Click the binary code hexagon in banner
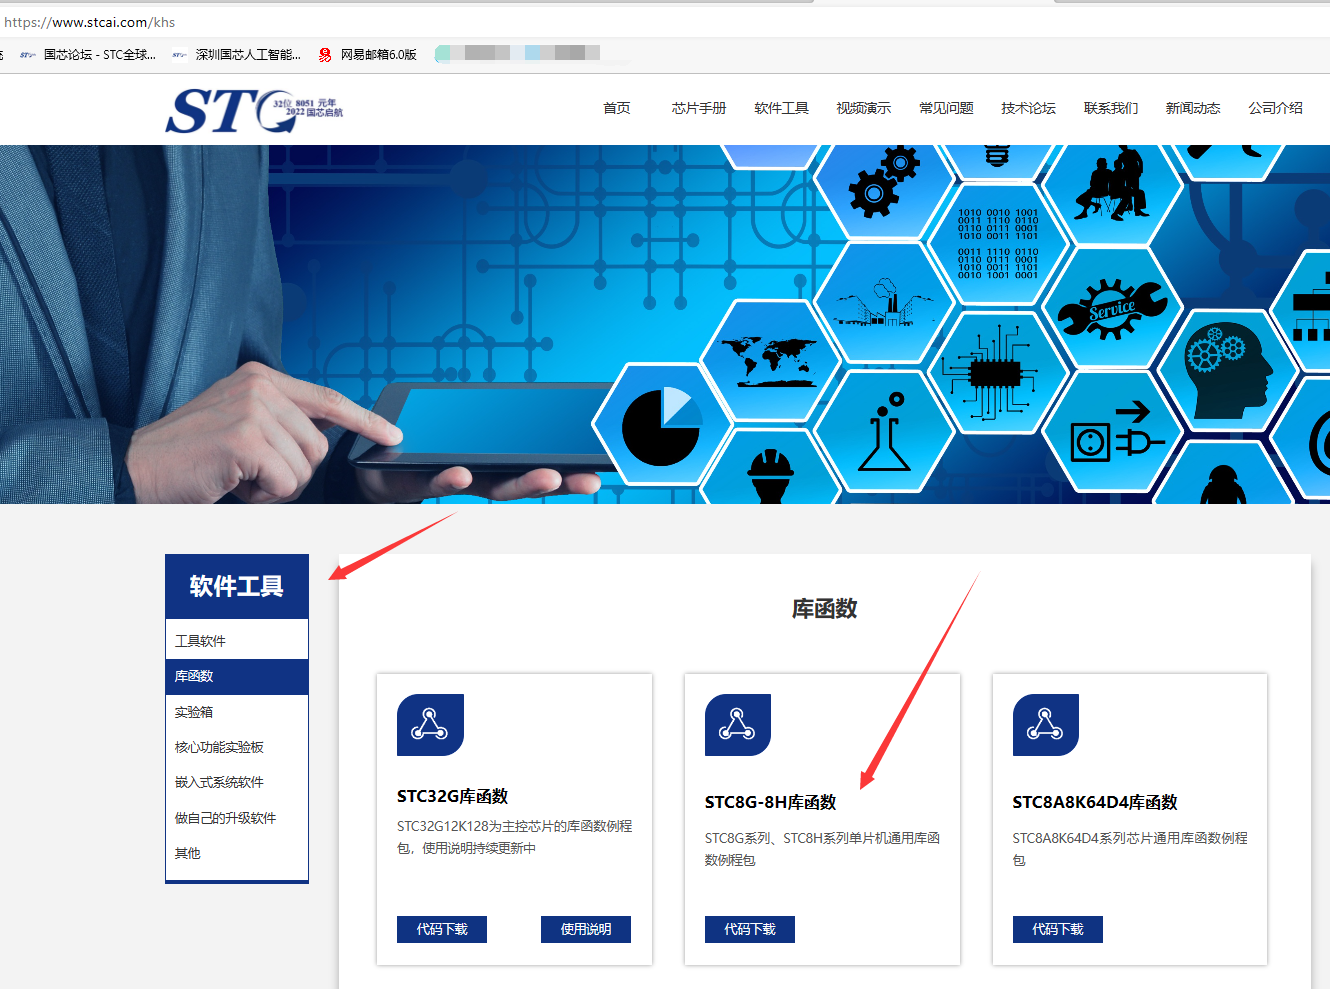 point(997,243)
